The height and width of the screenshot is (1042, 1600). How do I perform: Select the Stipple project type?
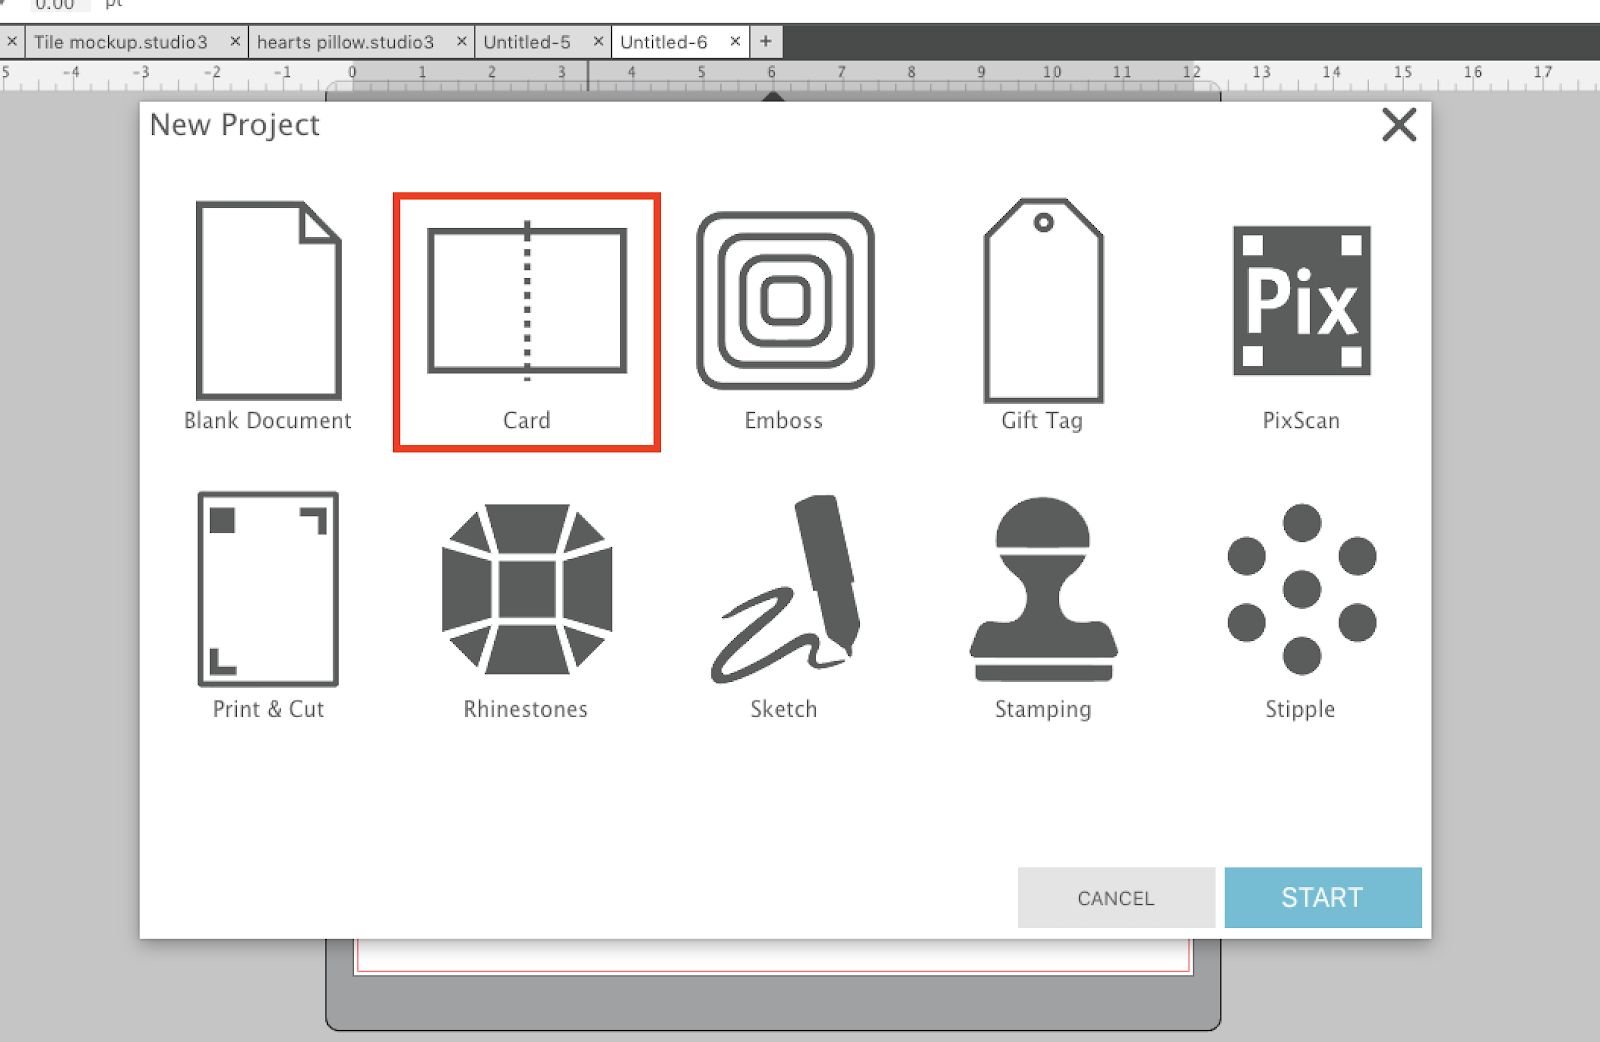pyautogui.click(x=1300, y=592)
